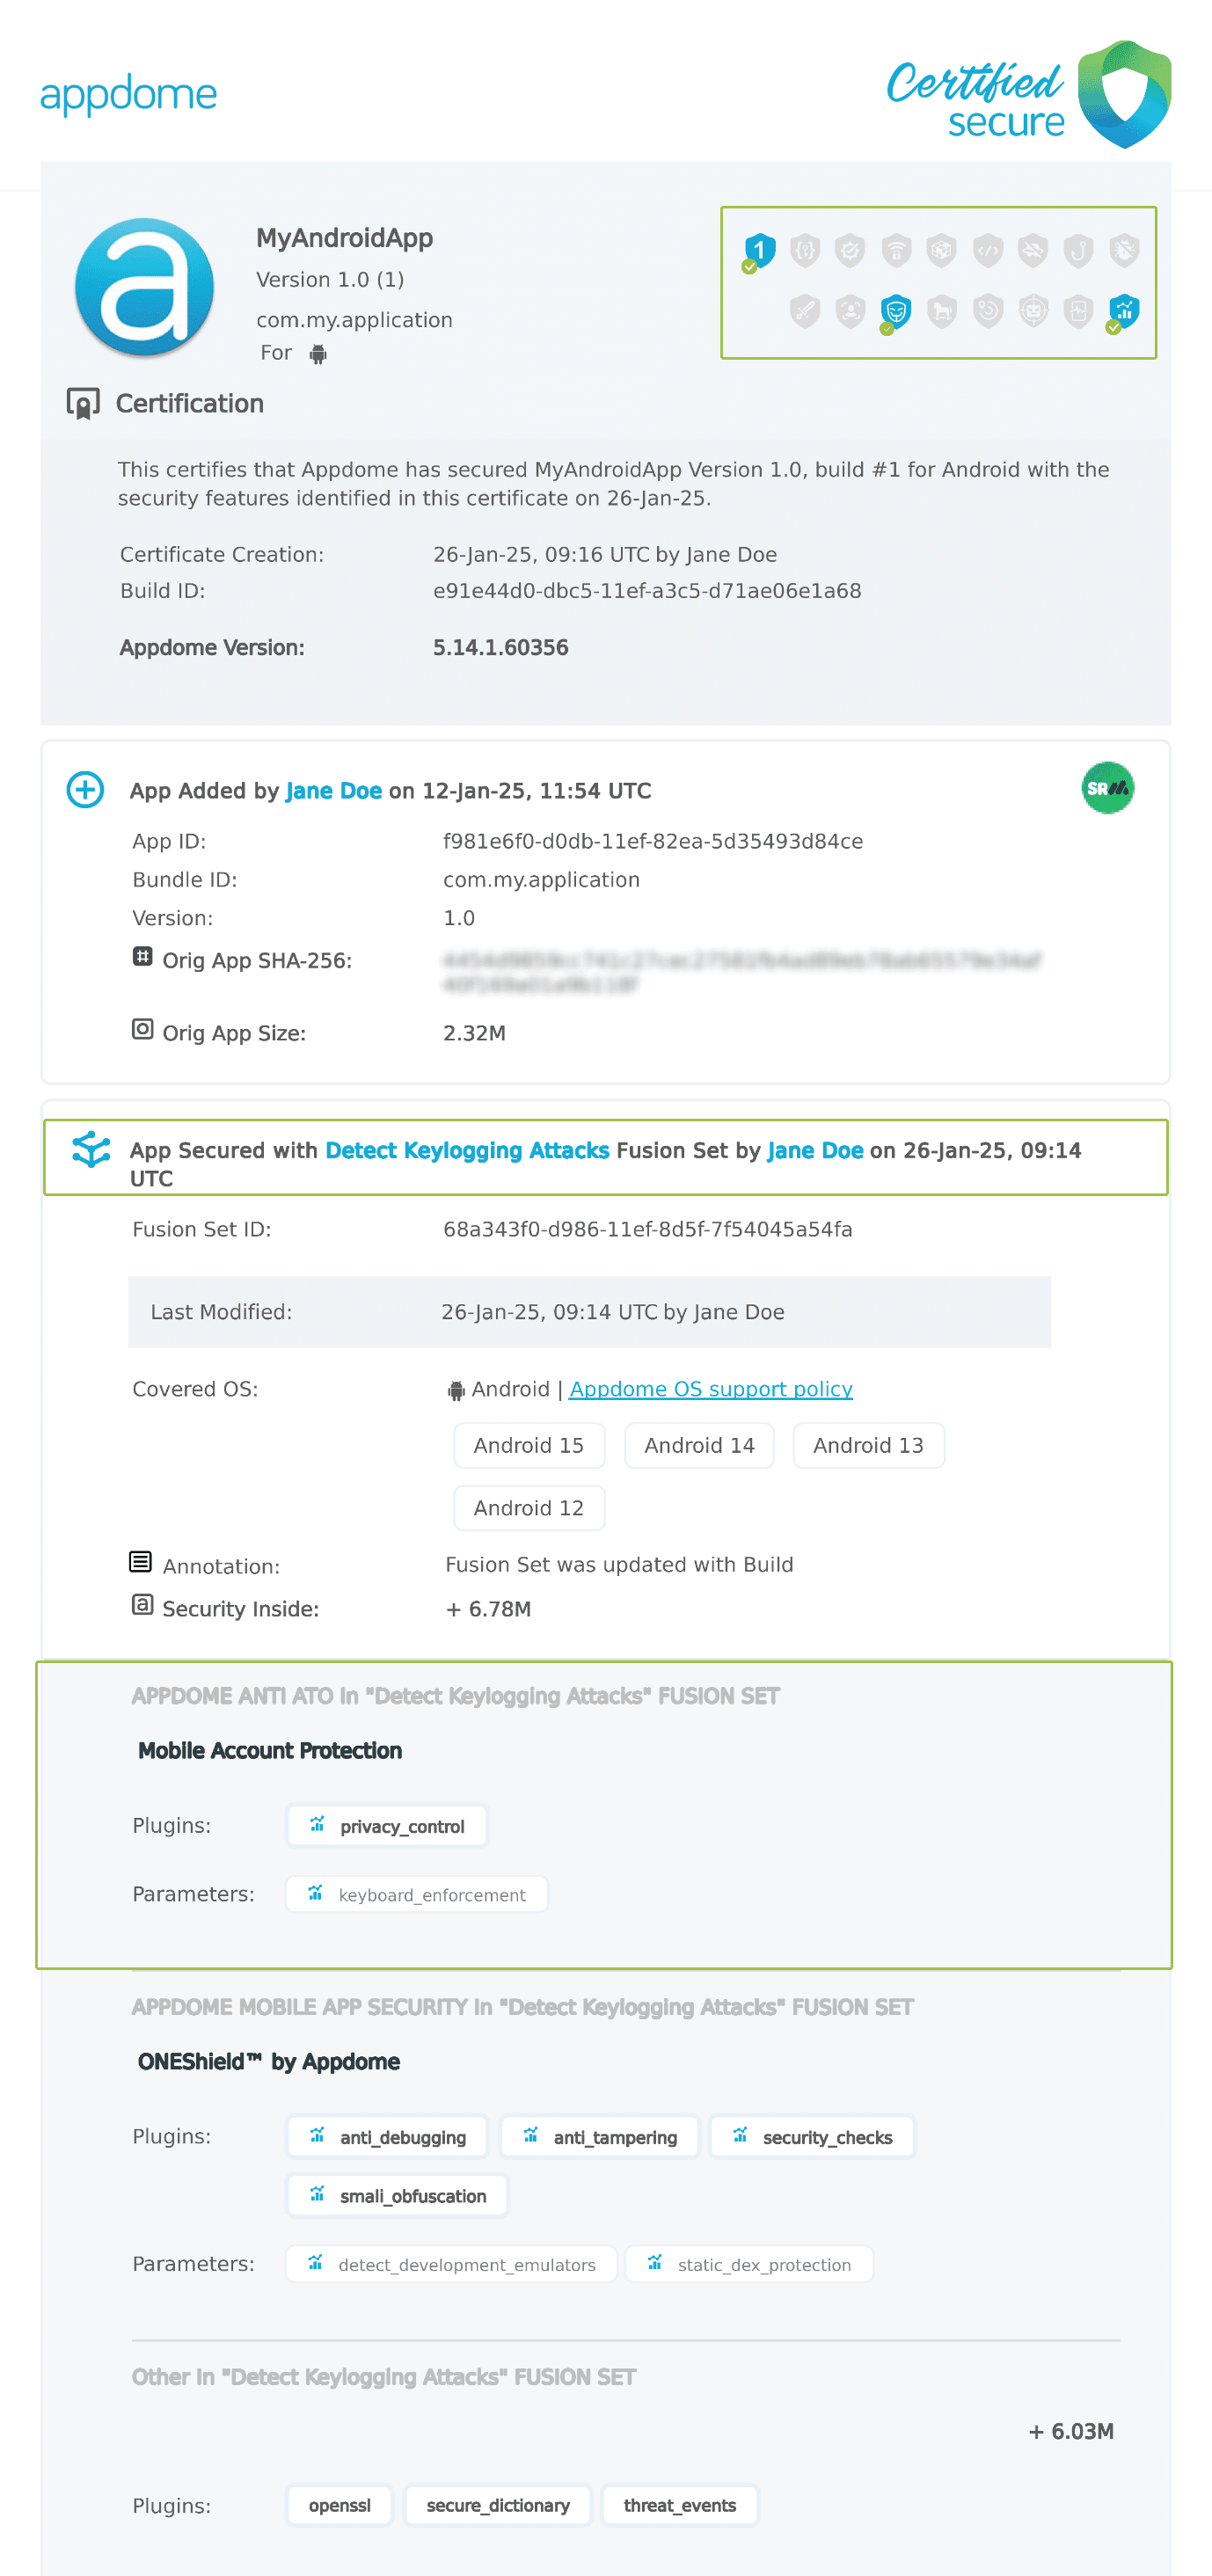Click the code brackets shield badge
The width and height of the screenshot is (1212, 2576).
coord(987,250)
